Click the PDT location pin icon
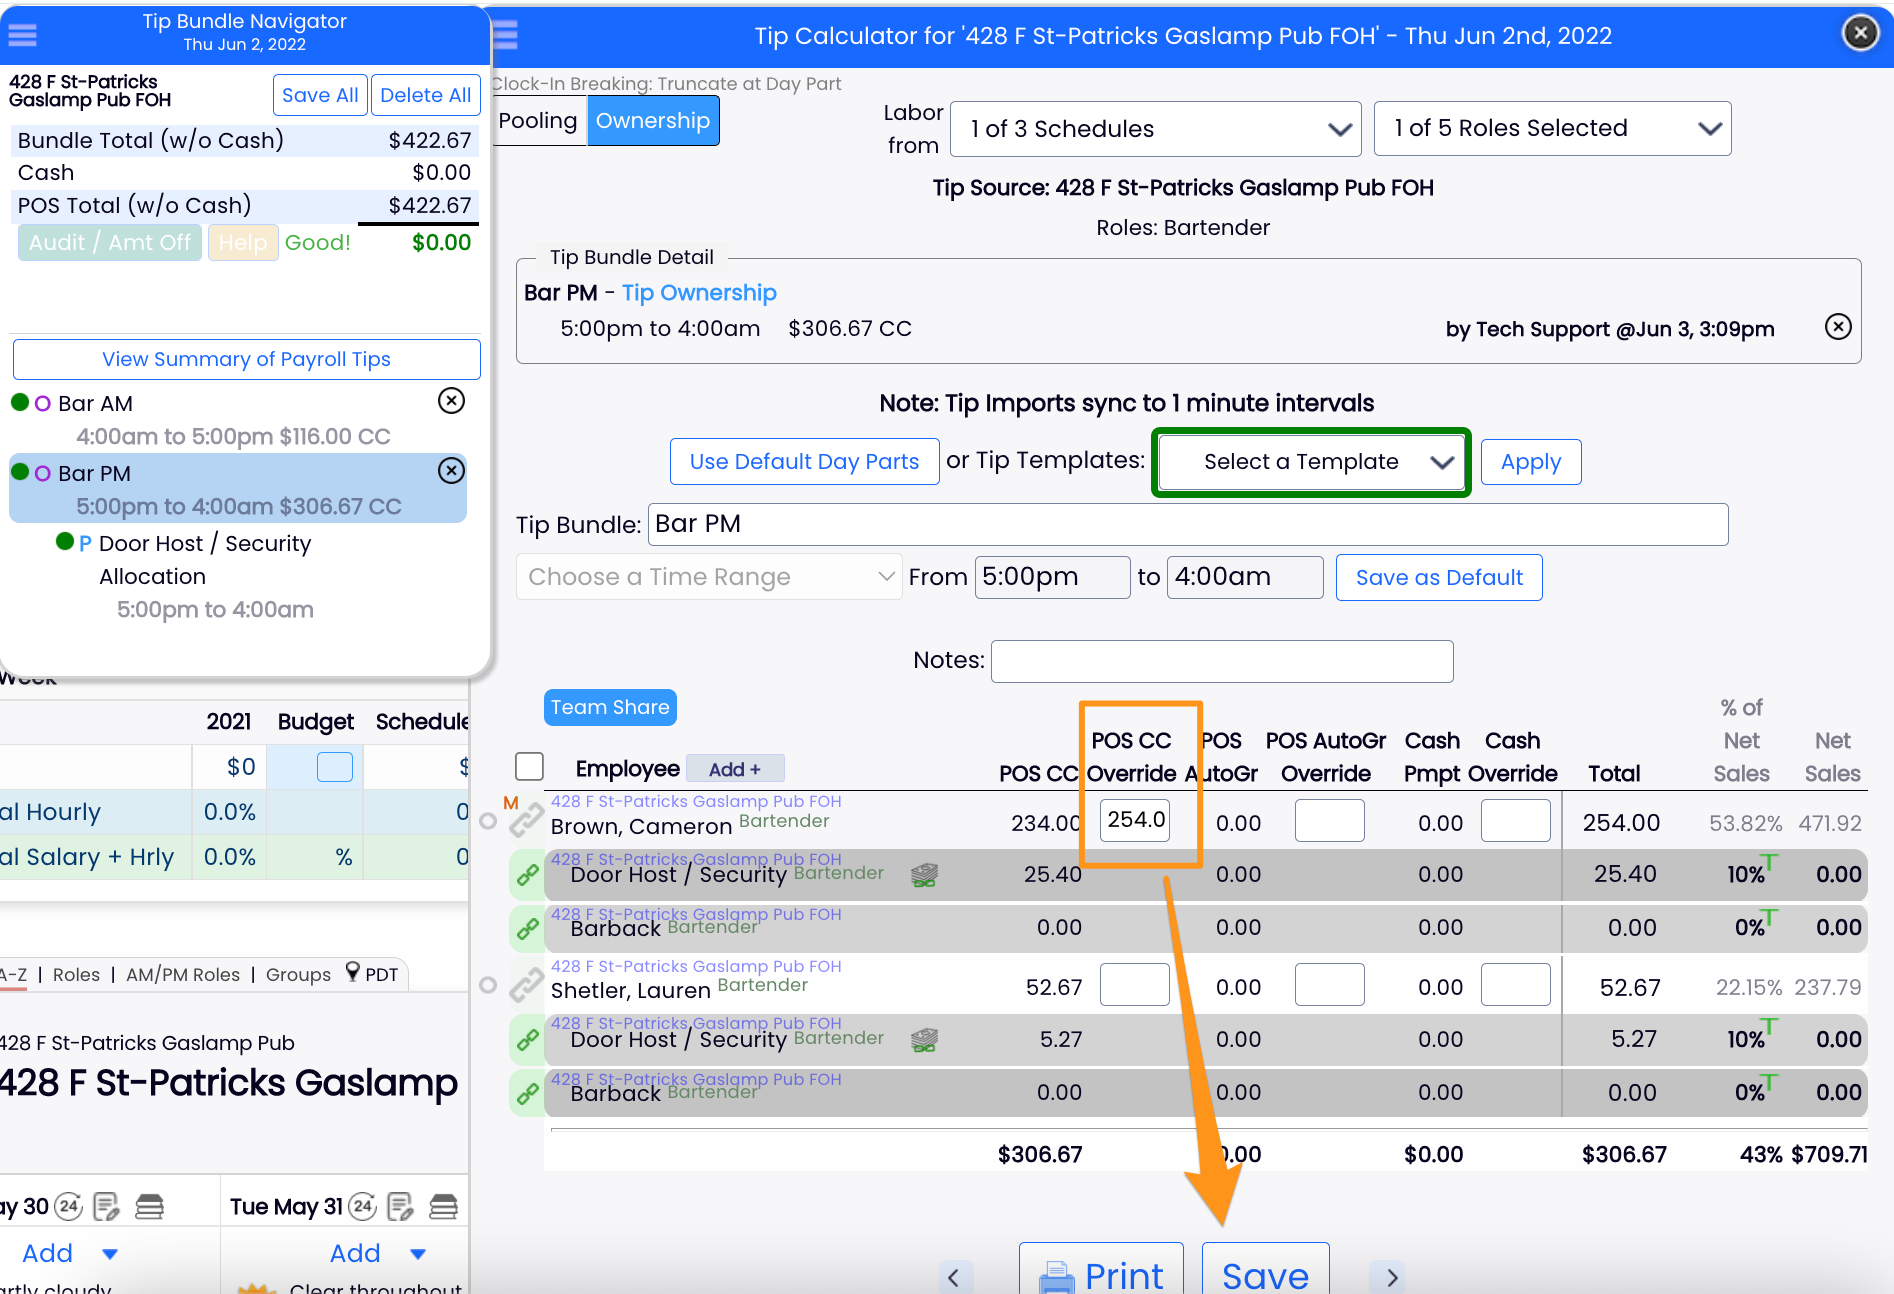This screenshot has height=1294, width=1894. [x=352, y=972]
